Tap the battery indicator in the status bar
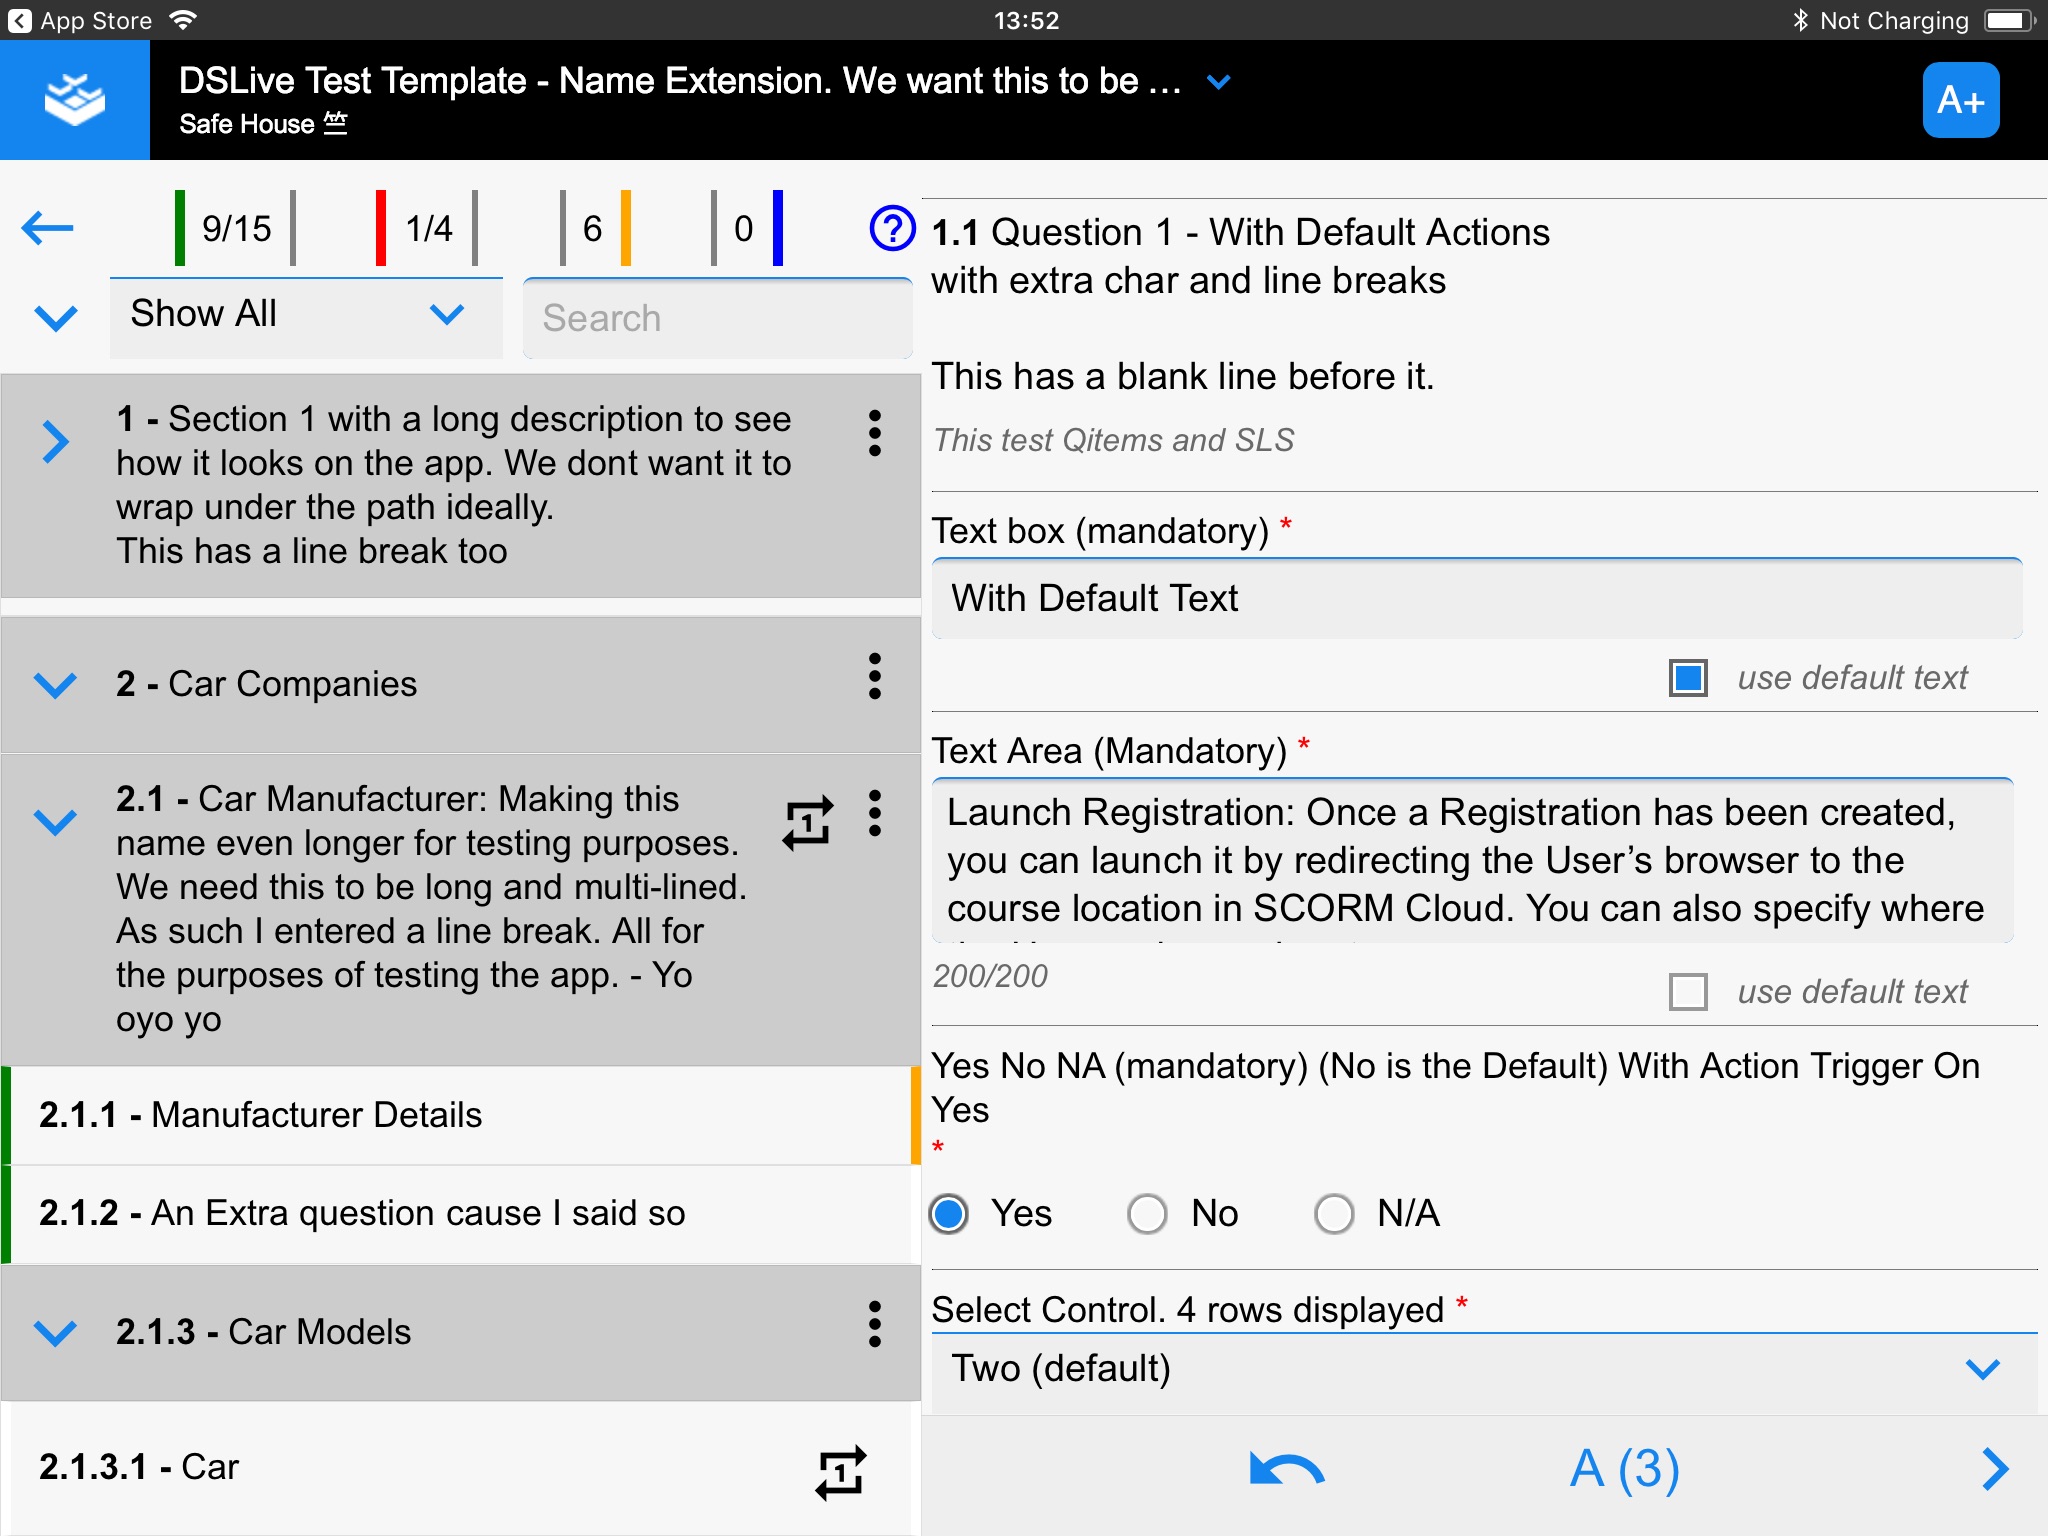 point(2009,20)
